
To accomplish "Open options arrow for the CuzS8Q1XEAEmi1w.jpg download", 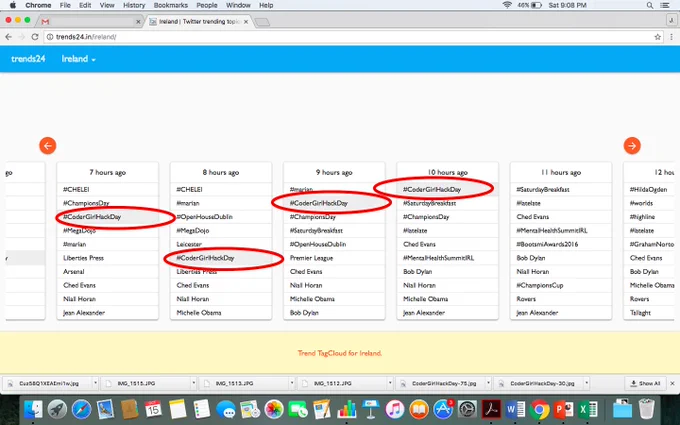I will [95, 383].
